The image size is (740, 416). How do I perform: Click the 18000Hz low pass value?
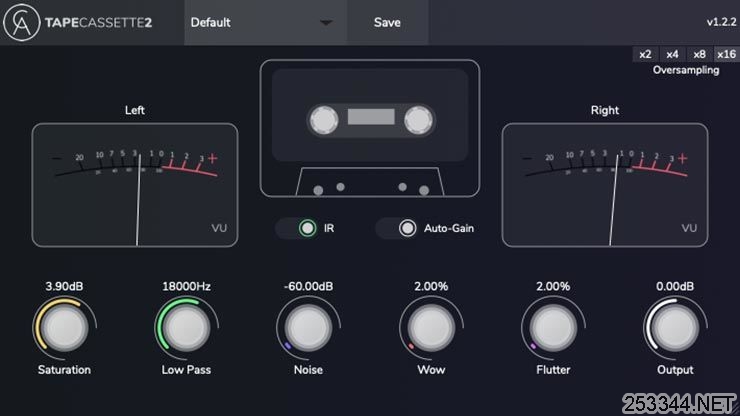point(186,287)
